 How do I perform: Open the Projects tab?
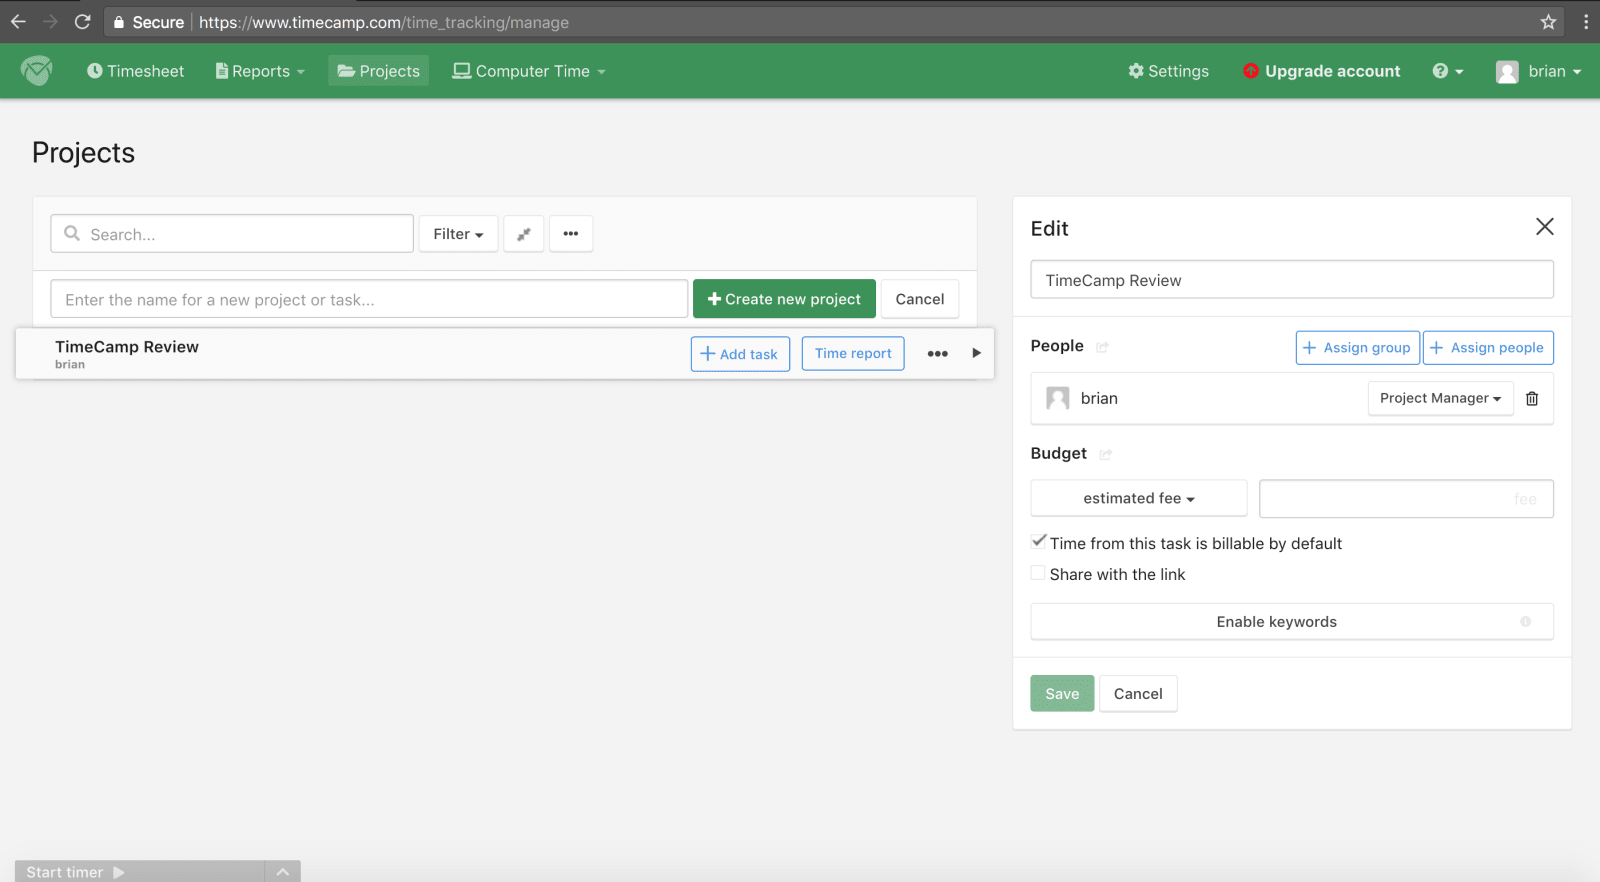(x=378, y=71)
